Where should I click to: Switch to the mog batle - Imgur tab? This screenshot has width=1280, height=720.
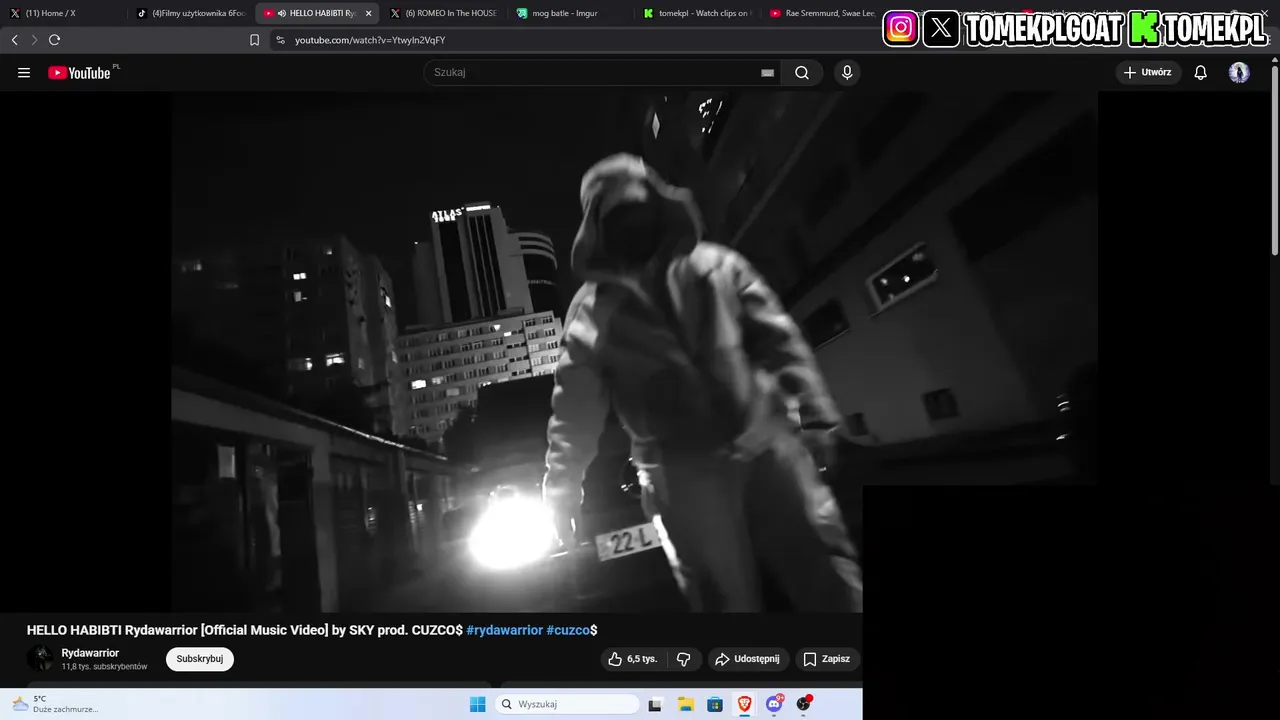[570, 13]
